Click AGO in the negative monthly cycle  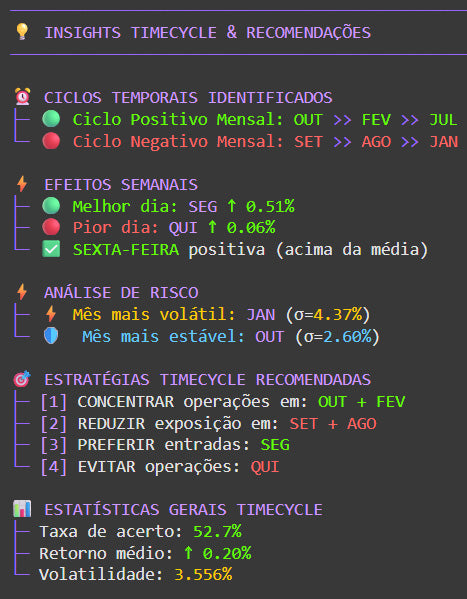pos(376,142)
